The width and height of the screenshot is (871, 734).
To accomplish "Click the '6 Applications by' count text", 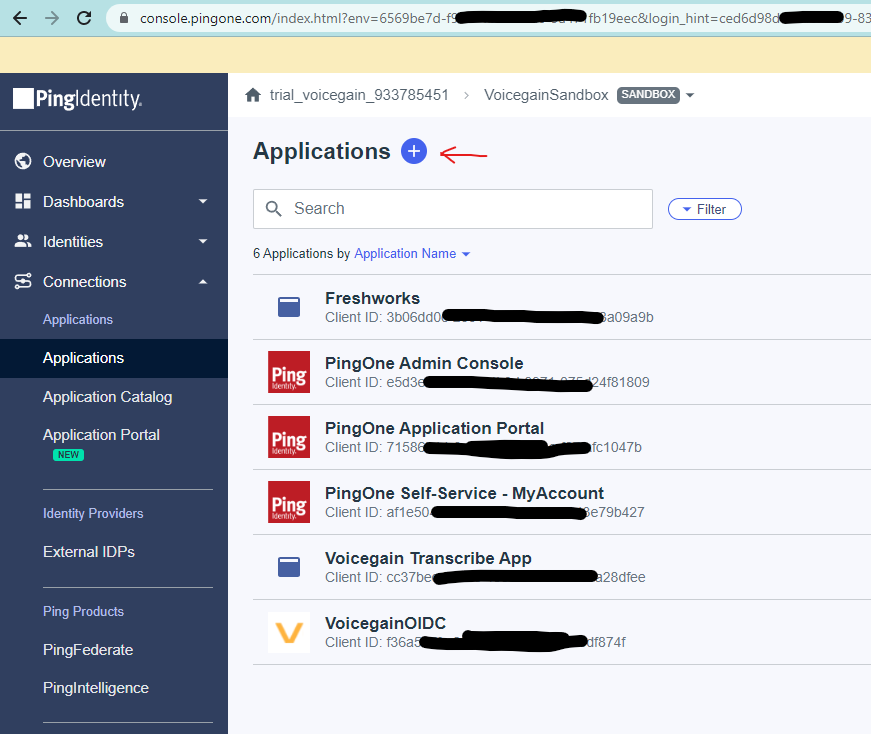I will click(302, 254).
